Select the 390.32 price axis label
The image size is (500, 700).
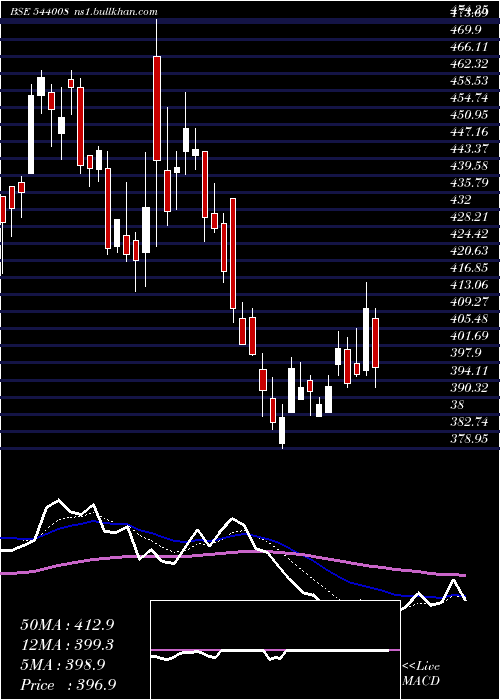tap(469, 387)
